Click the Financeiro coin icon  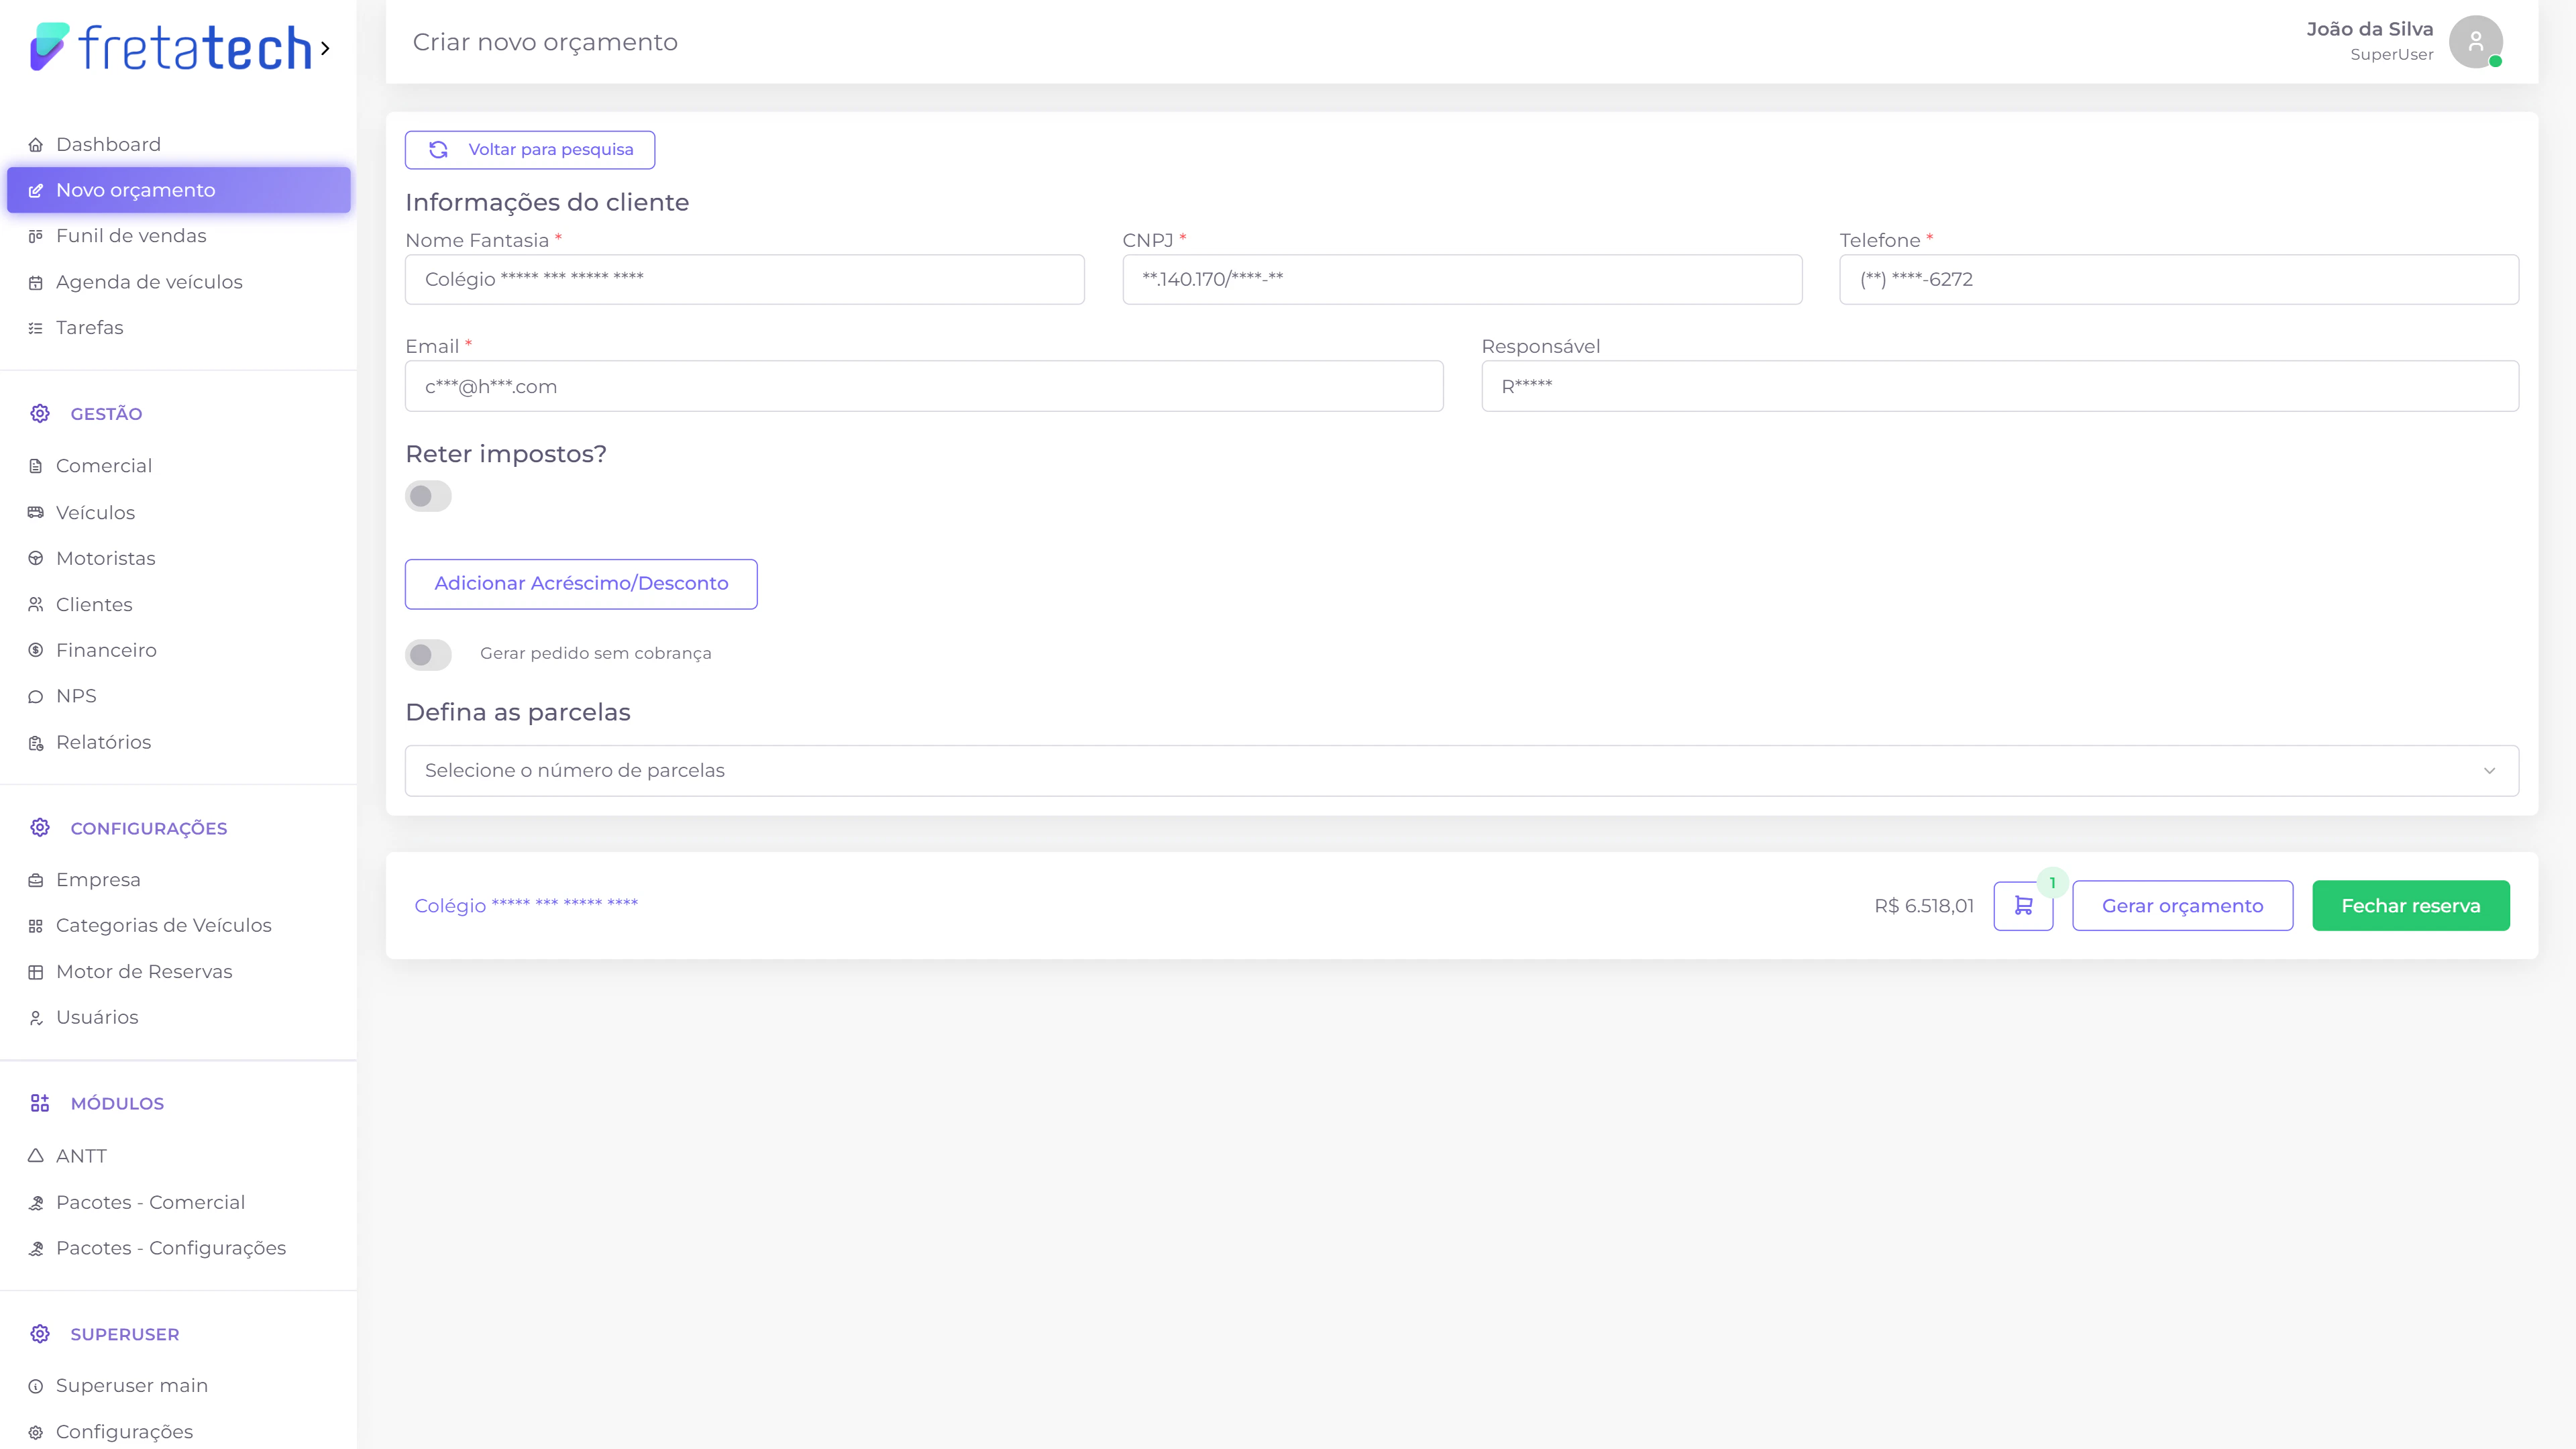click(36, 650)
